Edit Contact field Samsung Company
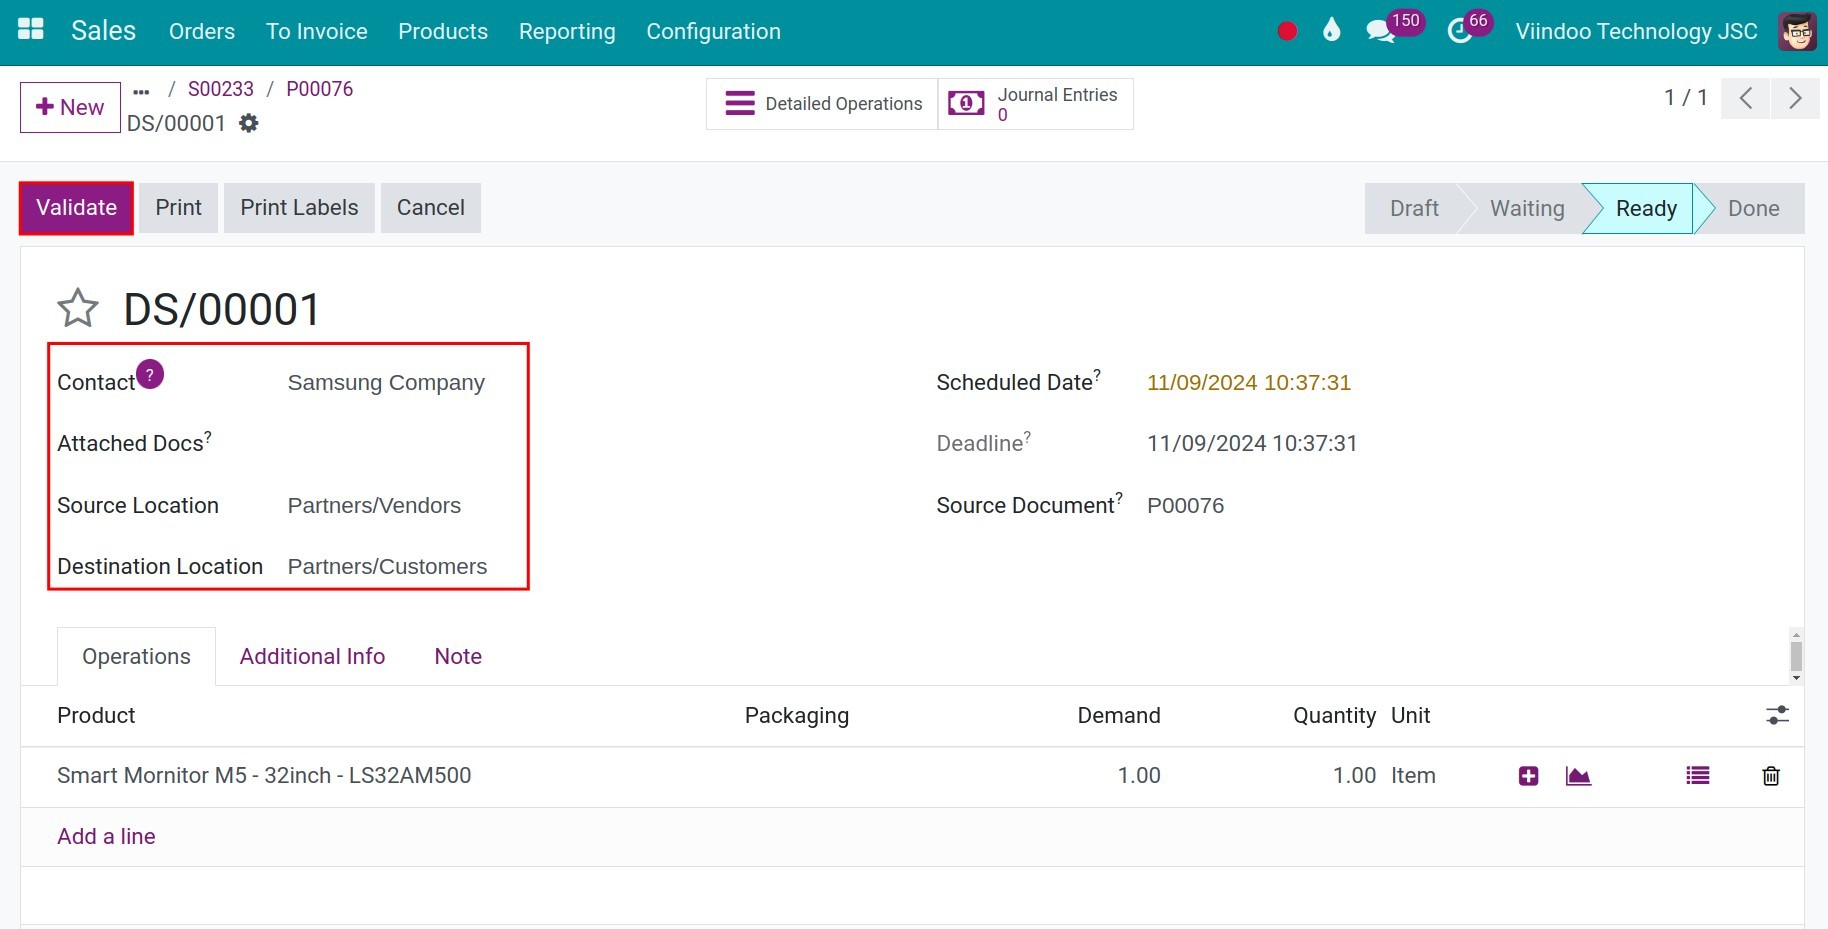The width and height of the screenshot is (1828, 929). pyautogui.click(x=386, y=383)
